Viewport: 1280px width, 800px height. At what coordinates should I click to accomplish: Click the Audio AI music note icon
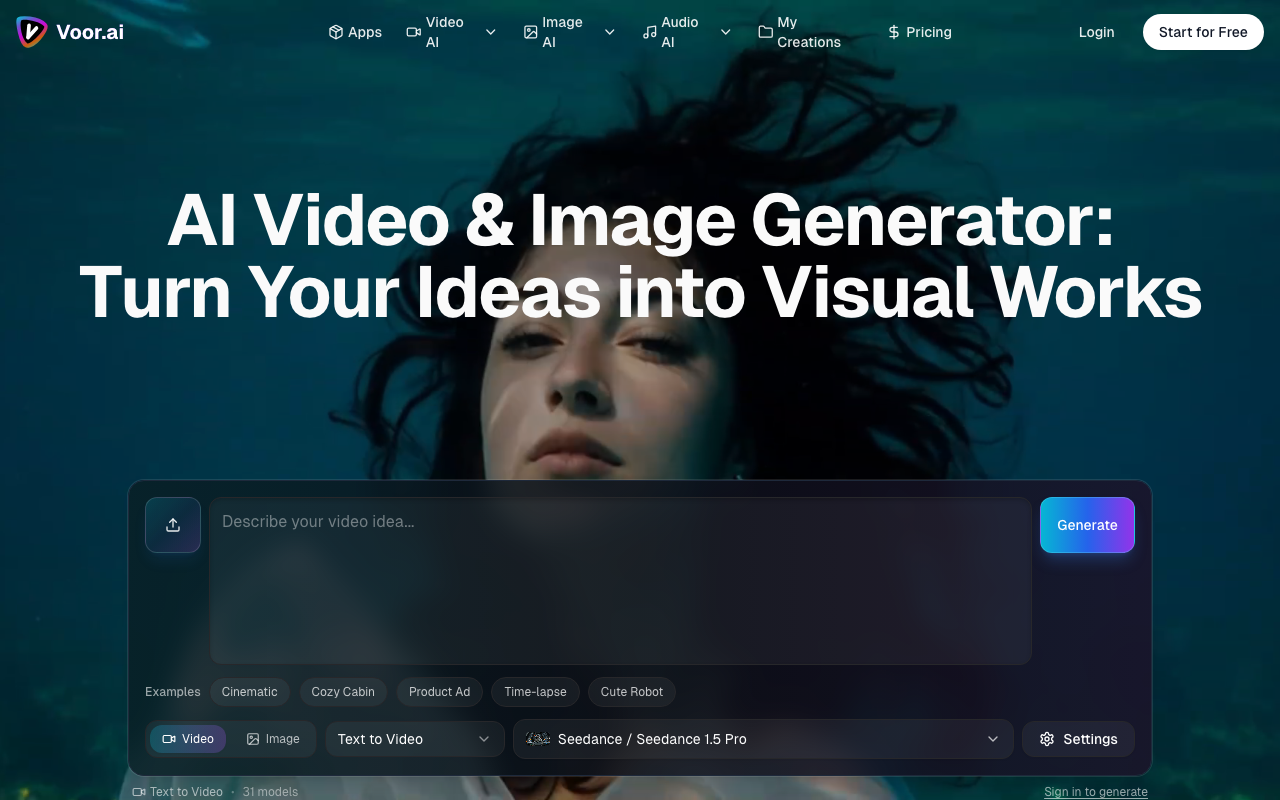tap(650, 32)
